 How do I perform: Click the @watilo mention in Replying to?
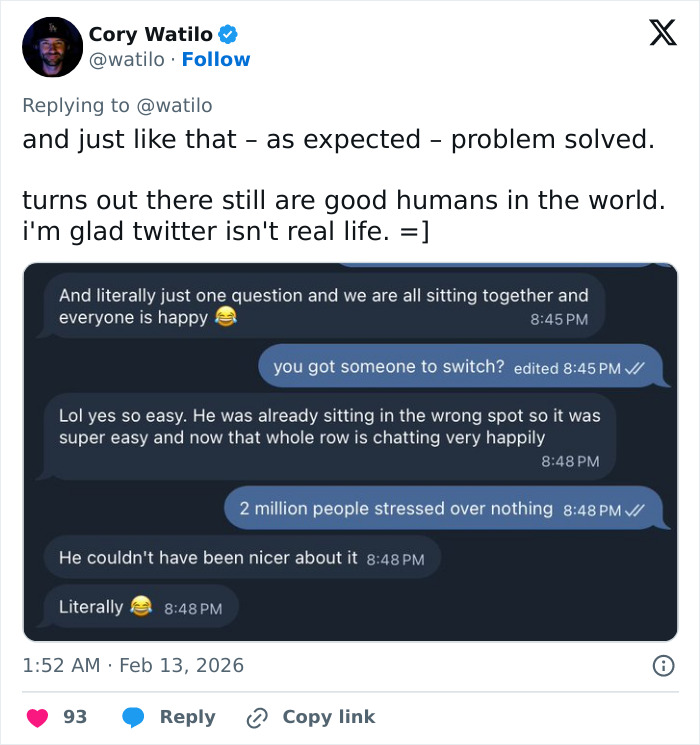click(x=175, y=106)
